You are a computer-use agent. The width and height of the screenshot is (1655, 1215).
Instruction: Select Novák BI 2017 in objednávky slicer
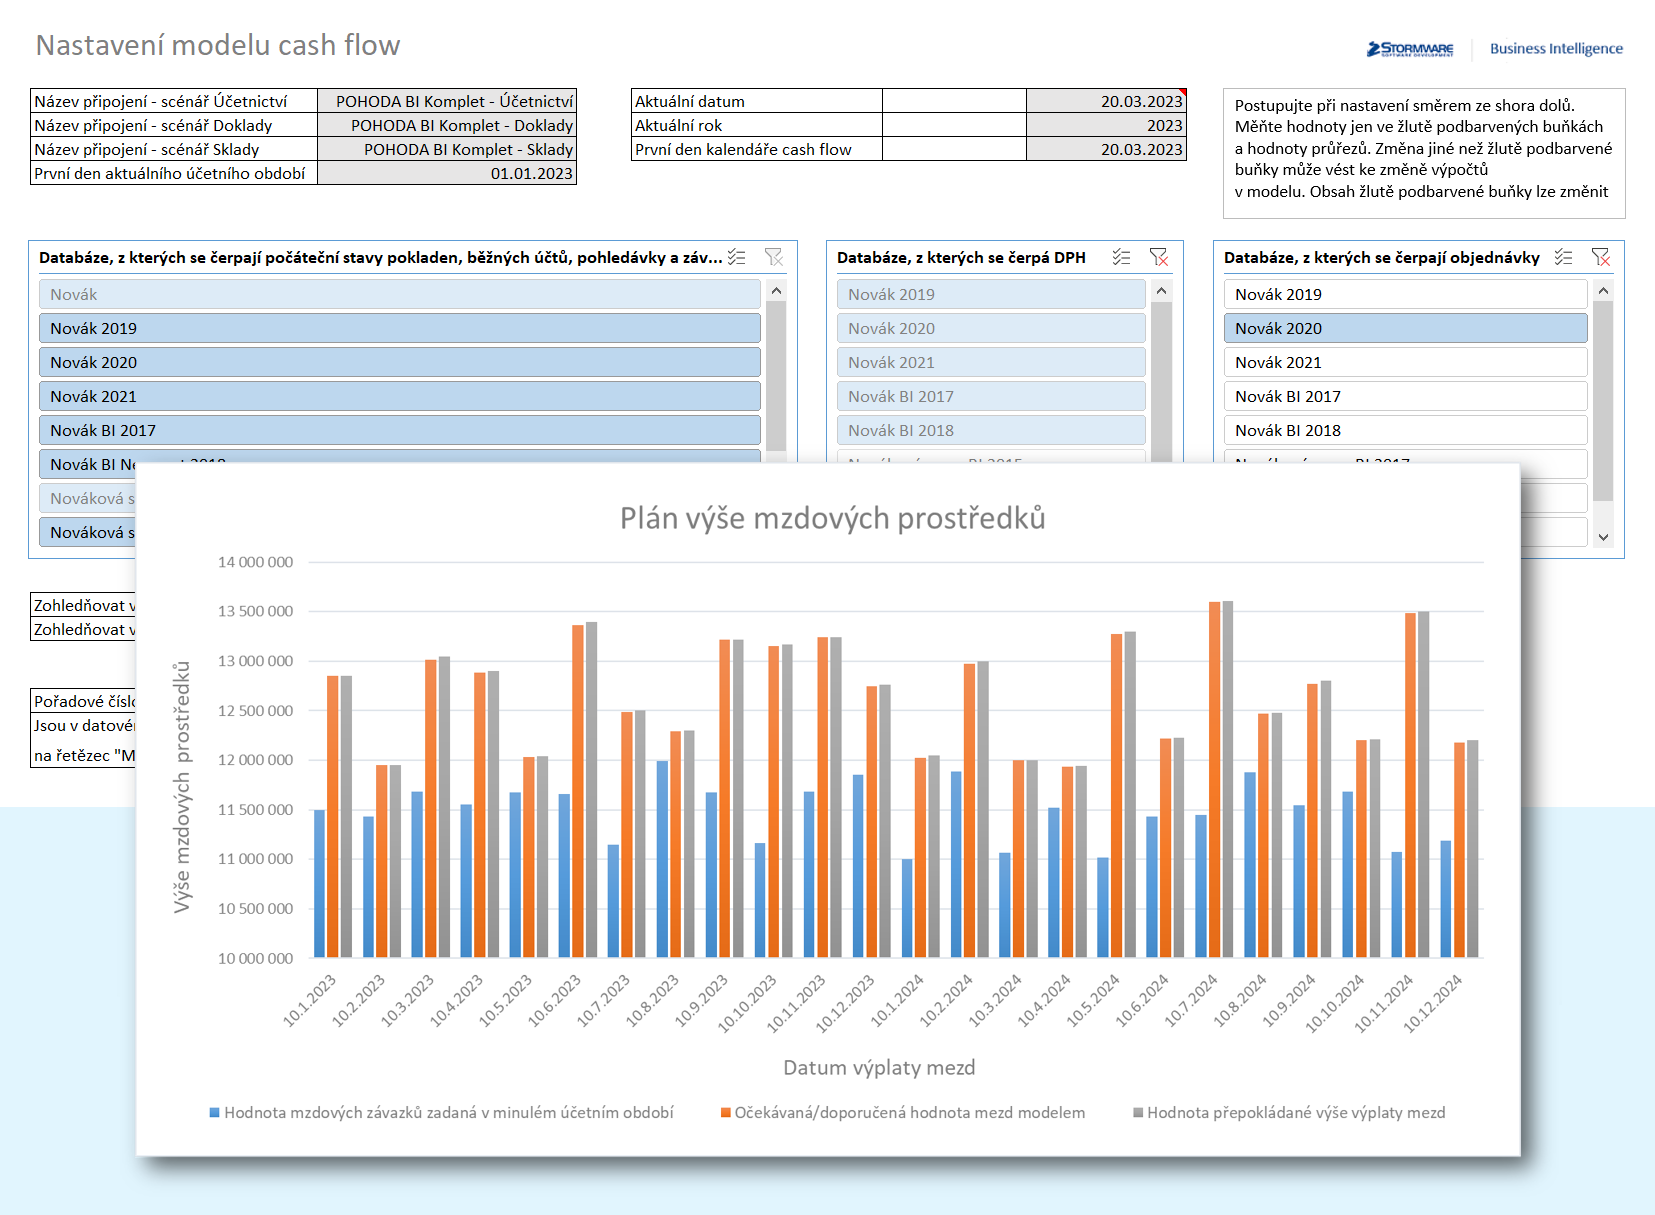(1405, 396)
